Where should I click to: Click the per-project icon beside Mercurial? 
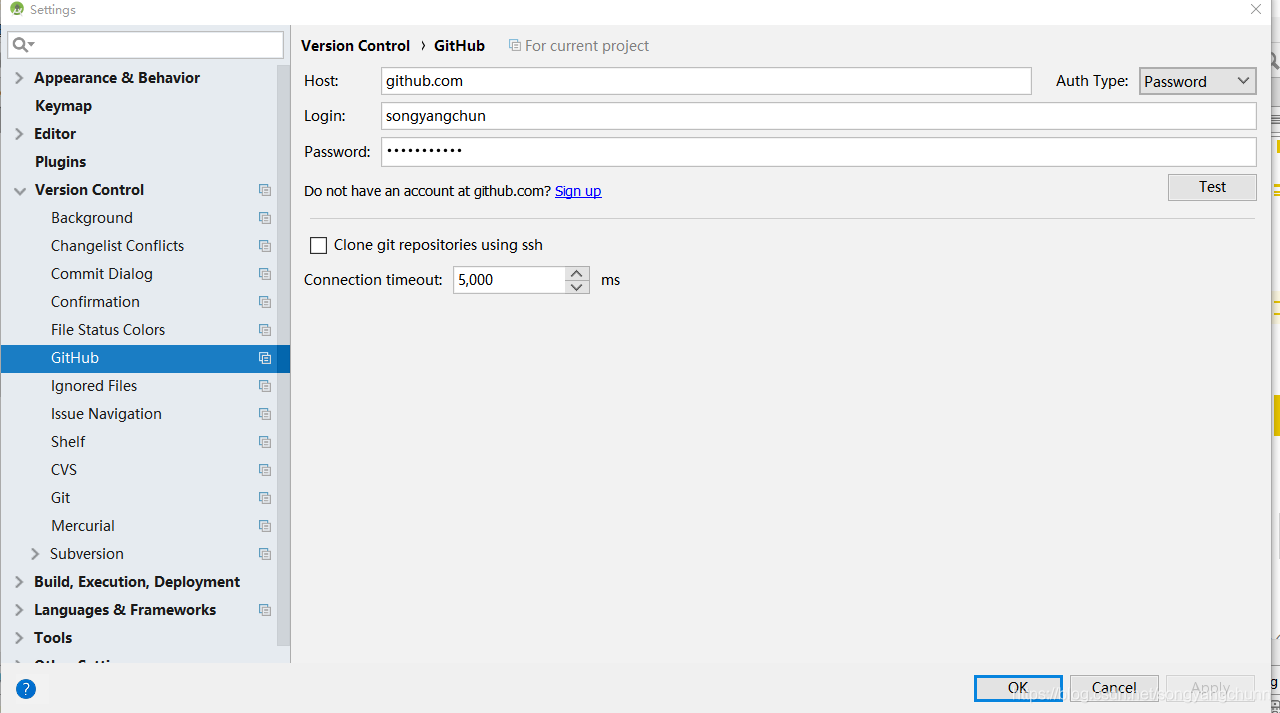pos(265,526)
